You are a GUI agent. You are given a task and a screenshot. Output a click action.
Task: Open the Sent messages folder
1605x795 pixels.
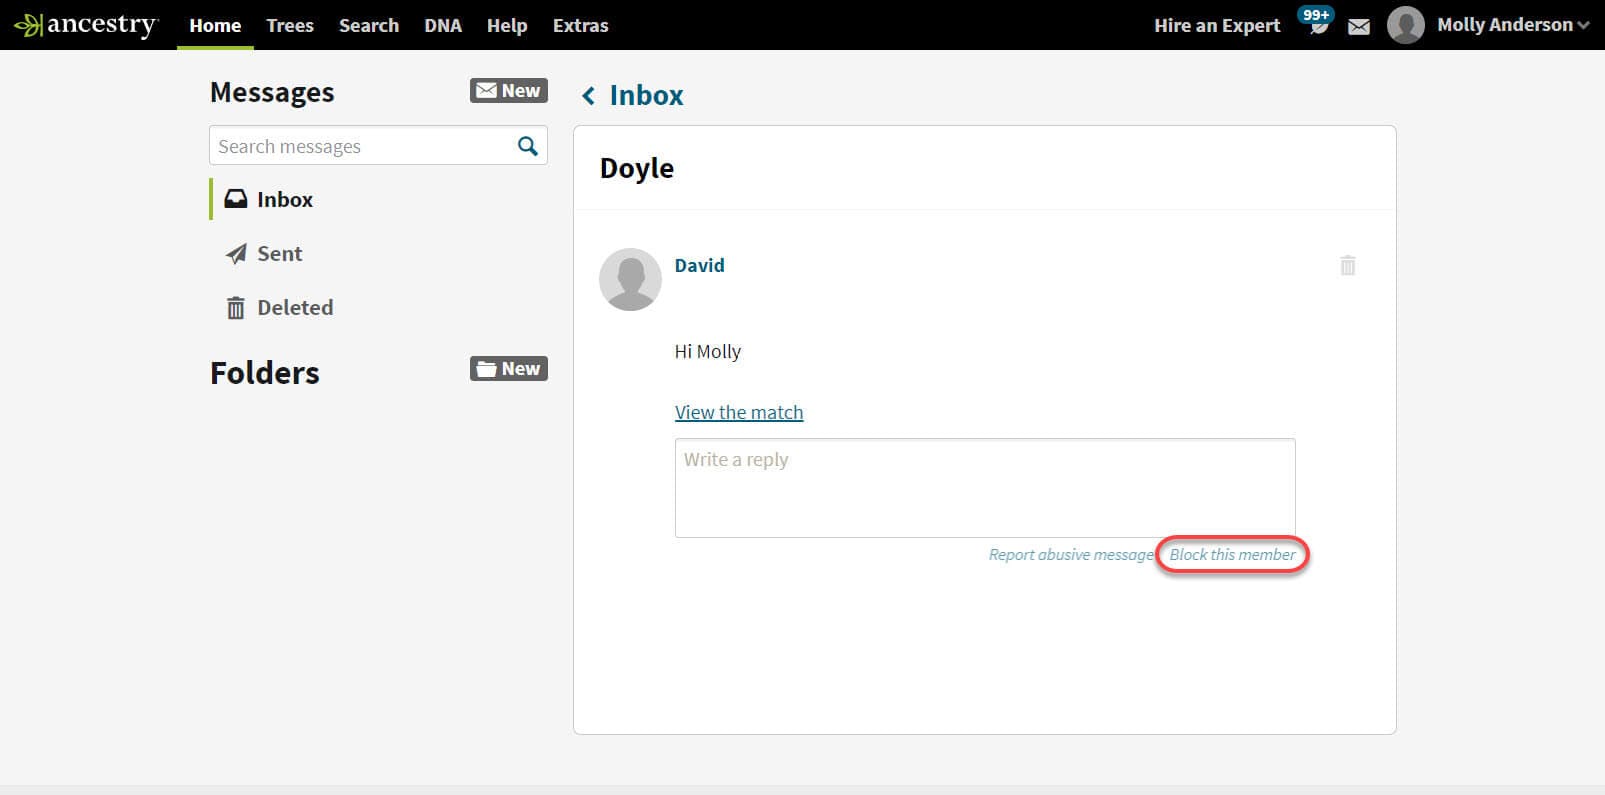point(279,254)
